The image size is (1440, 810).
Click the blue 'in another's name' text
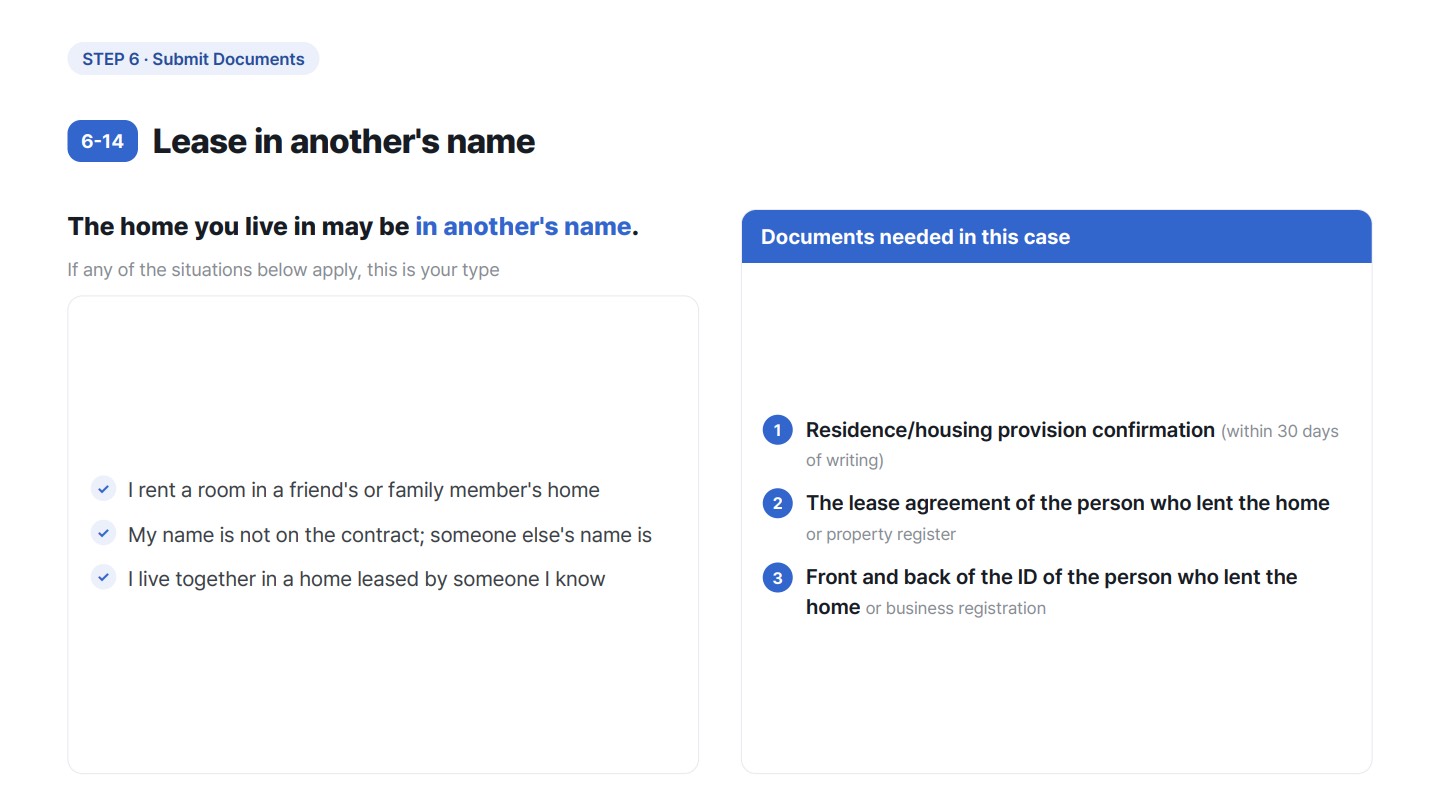(523, 226)
